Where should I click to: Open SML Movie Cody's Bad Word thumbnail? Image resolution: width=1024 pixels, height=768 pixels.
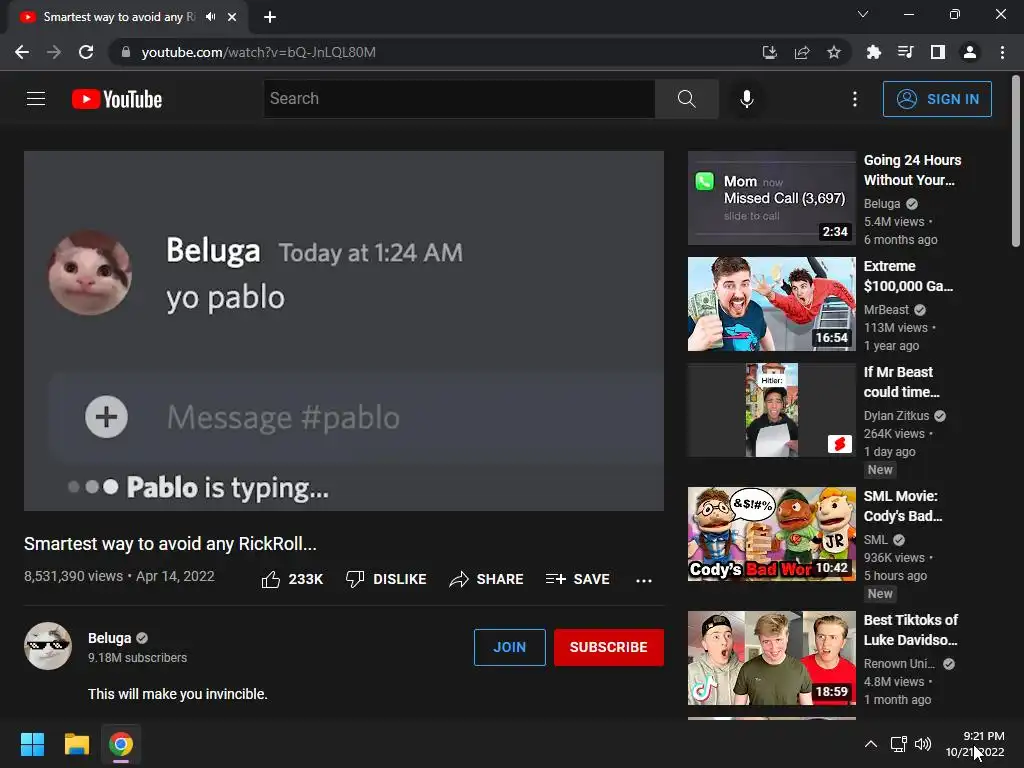pyautogui.click(x=771, y=534)
